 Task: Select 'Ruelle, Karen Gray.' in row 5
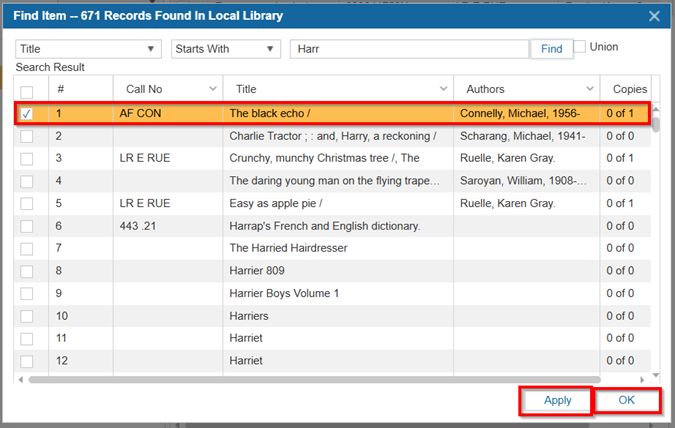pos(508,203)
